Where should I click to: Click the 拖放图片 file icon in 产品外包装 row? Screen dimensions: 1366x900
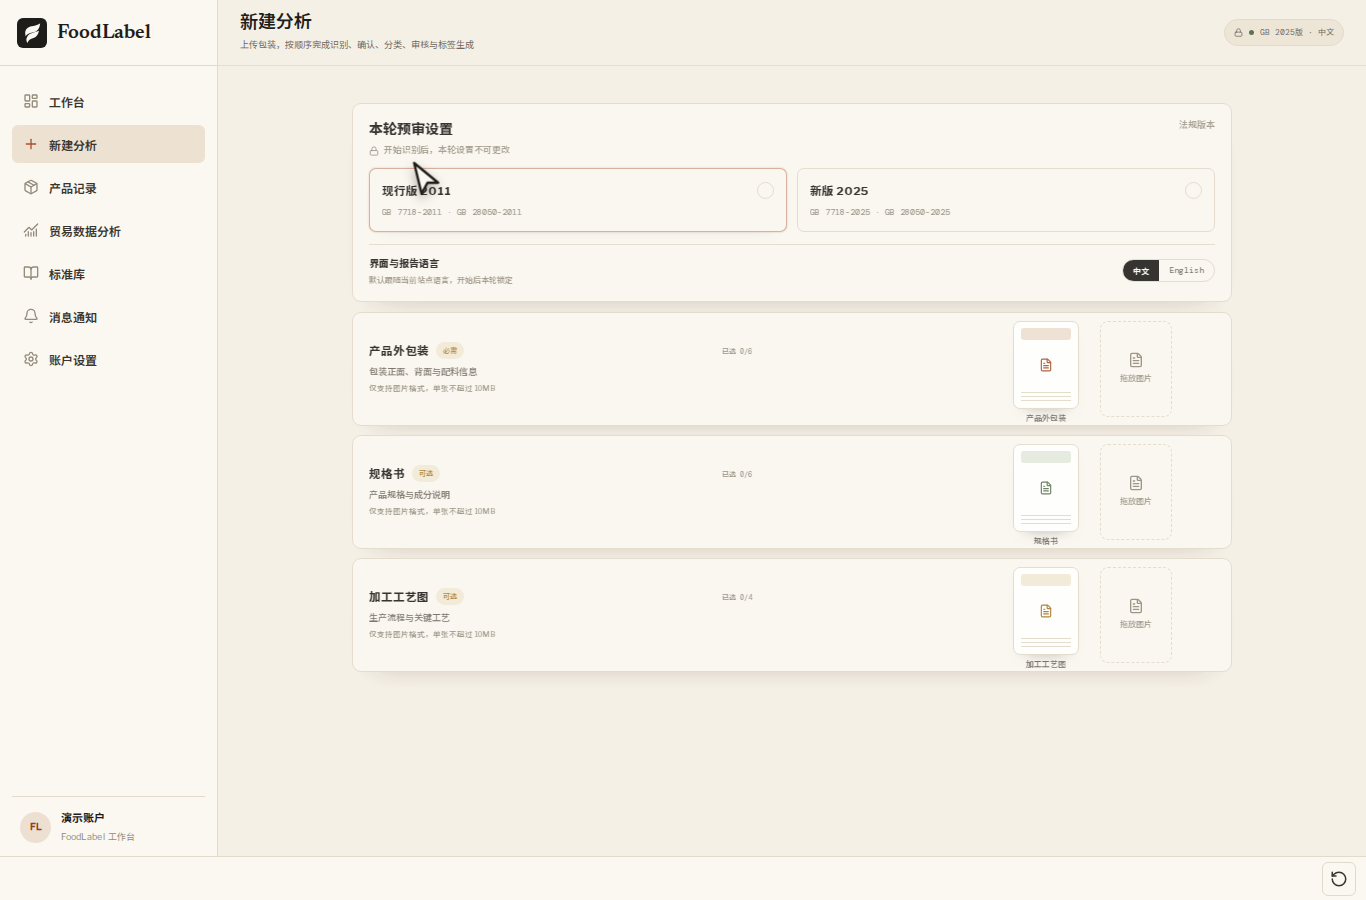pyautogui.click(x=1136, y=360)
